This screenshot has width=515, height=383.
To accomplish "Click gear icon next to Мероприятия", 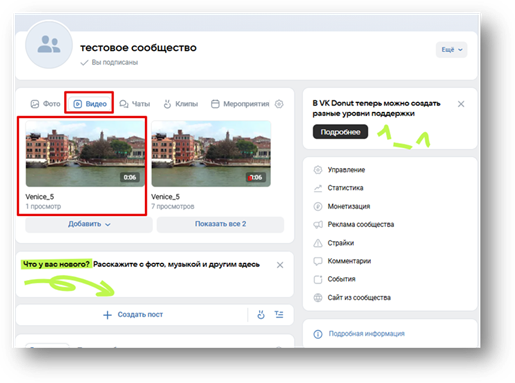I will 279,104.
